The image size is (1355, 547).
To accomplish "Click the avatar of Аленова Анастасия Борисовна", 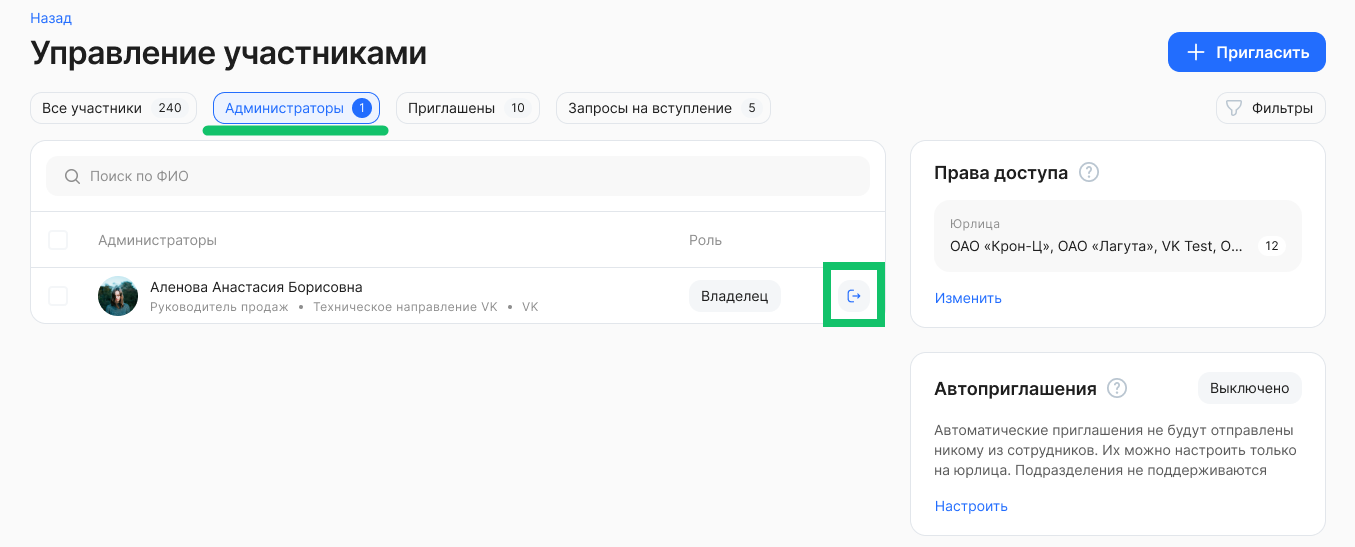I will coord(118,296).
